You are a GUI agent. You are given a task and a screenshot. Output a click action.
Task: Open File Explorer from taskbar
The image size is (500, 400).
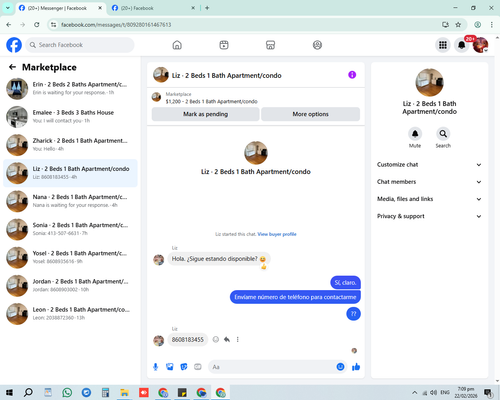click(x=124, y=393)
